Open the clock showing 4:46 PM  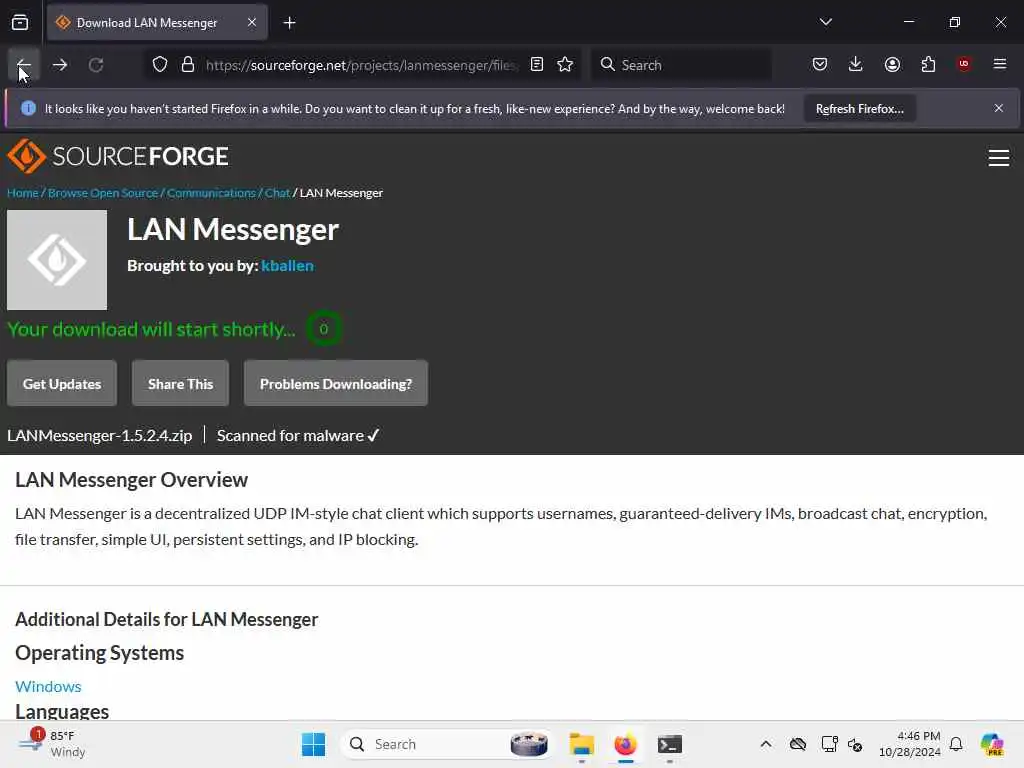(x=910, y=744)
